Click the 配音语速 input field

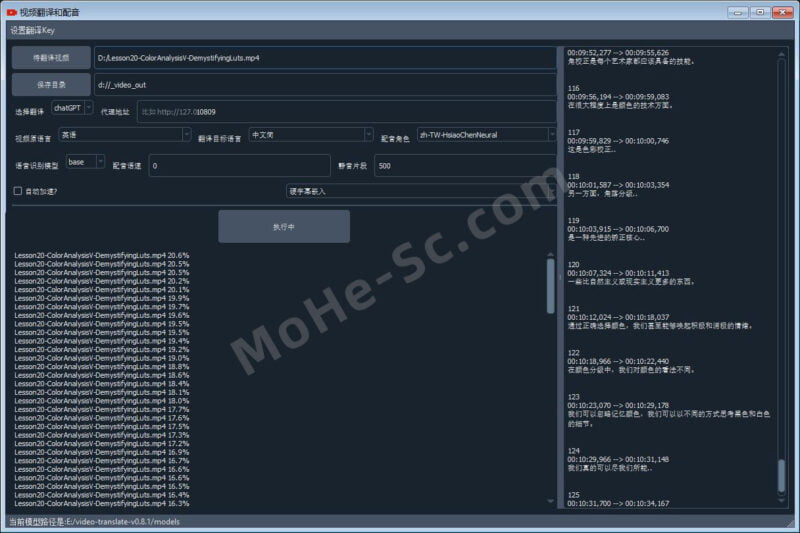(x=239, y=165)
